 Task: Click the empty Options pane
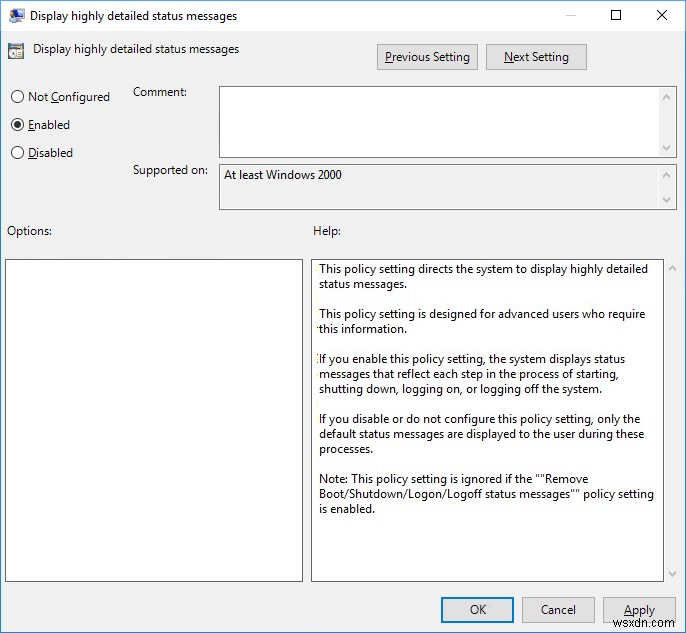pos(154,420)
